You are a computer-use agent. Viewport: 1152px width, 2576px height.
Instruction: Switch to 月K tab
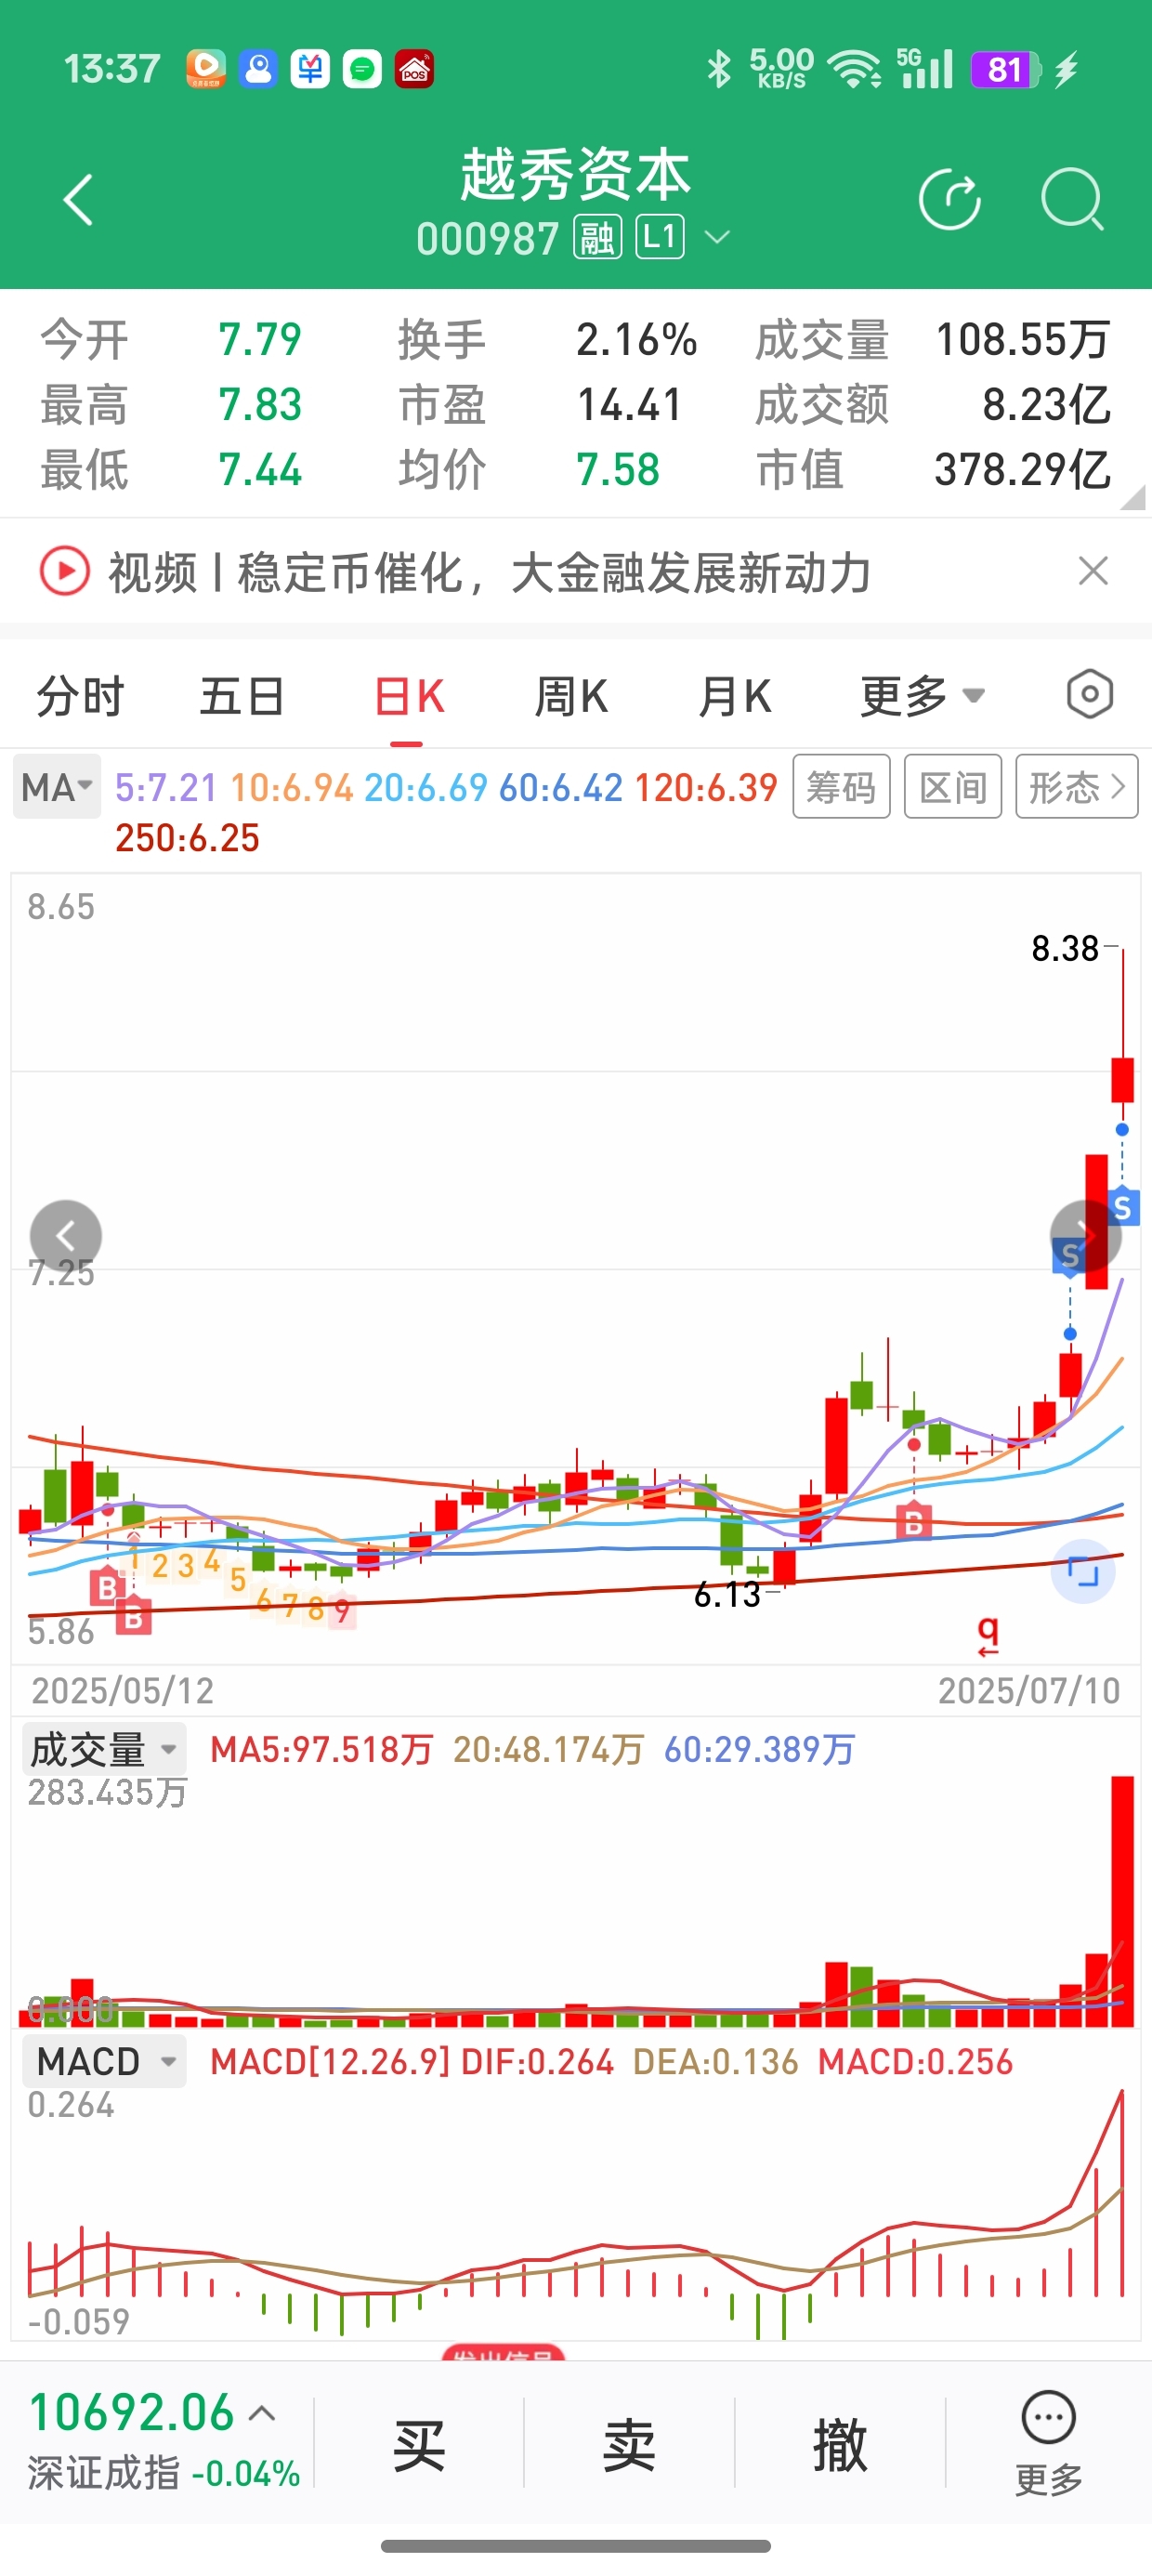click(x=735, y=696)
